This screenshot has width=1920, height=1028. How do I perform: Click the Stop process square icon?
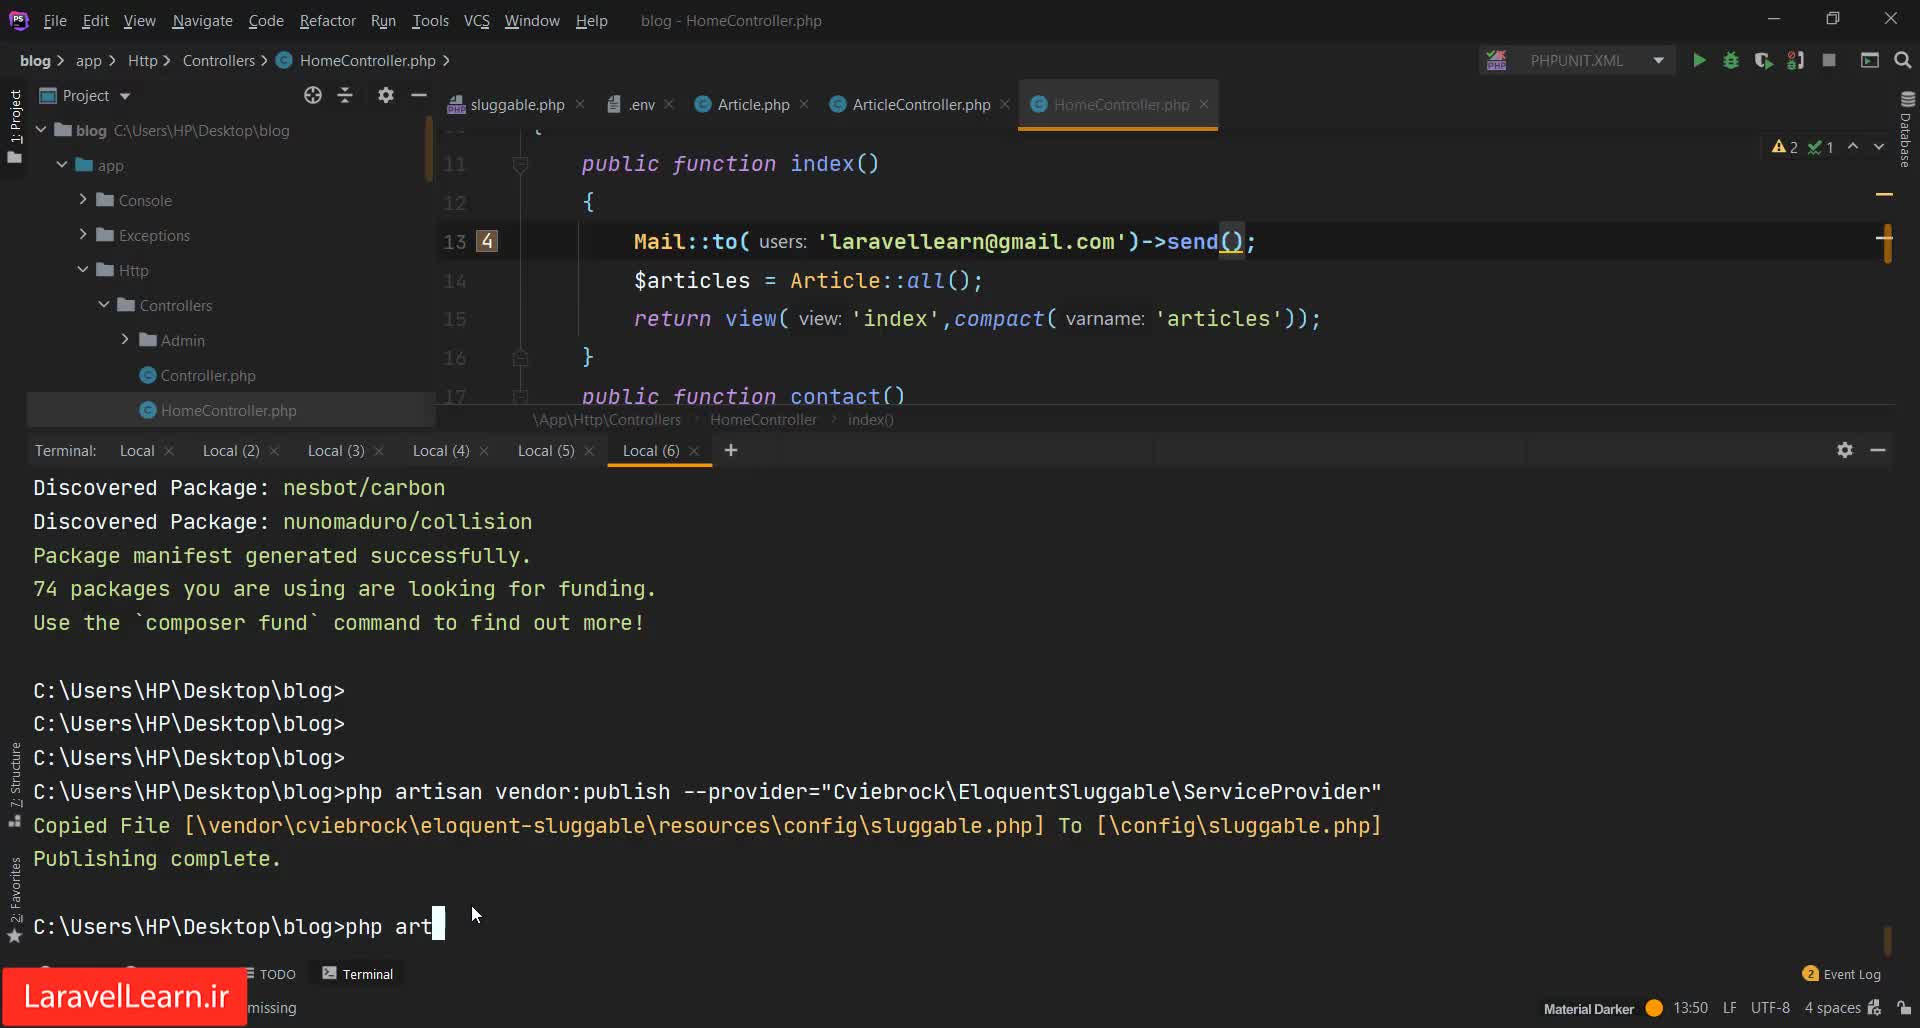coord(1829,61)
